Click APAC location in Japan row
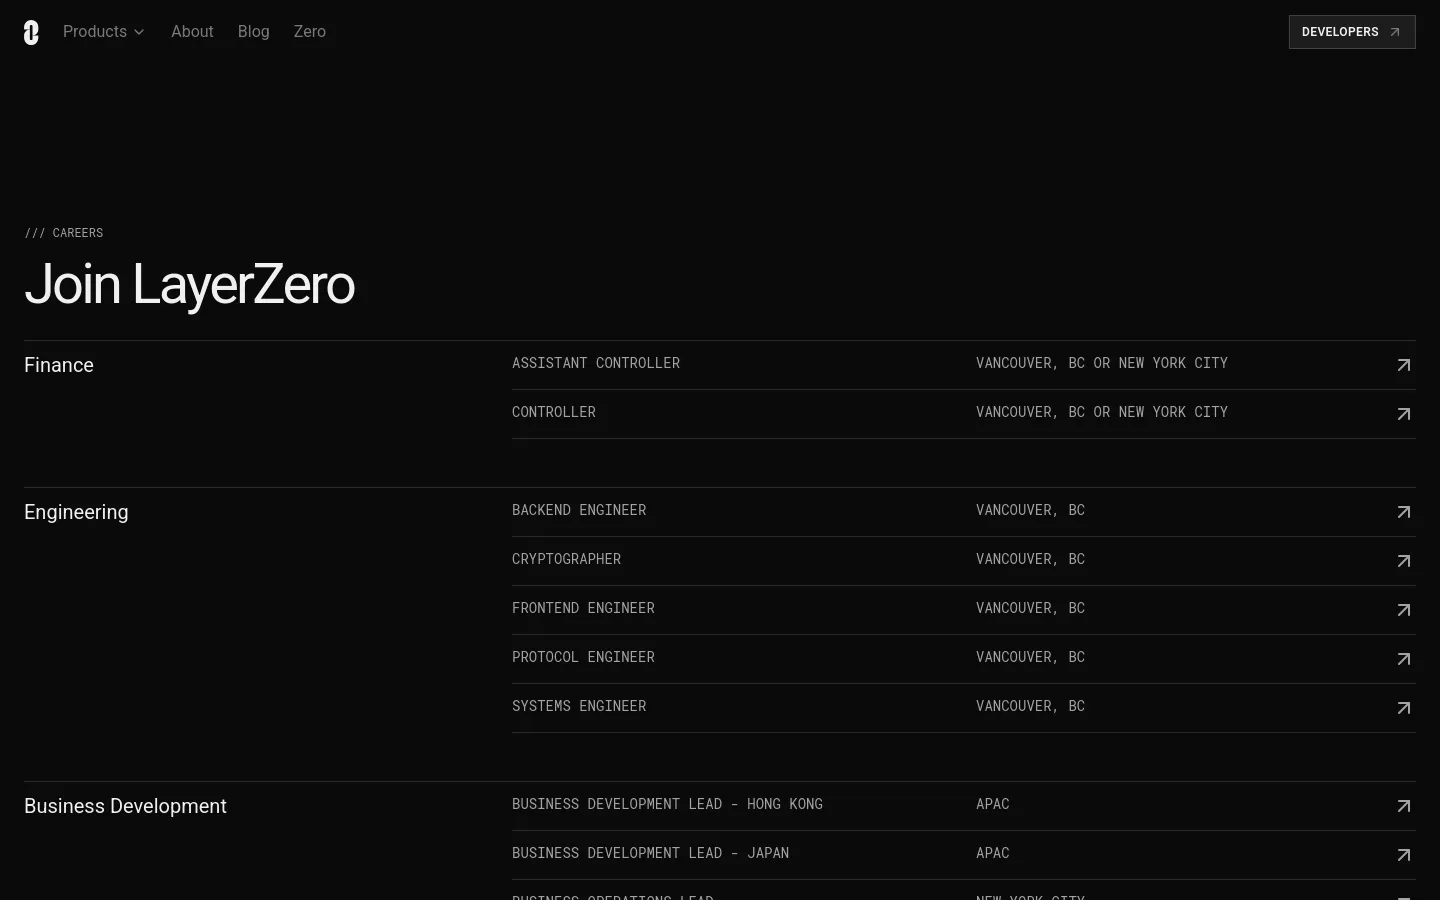This screenshot has height=900, width=1440. 993,853
